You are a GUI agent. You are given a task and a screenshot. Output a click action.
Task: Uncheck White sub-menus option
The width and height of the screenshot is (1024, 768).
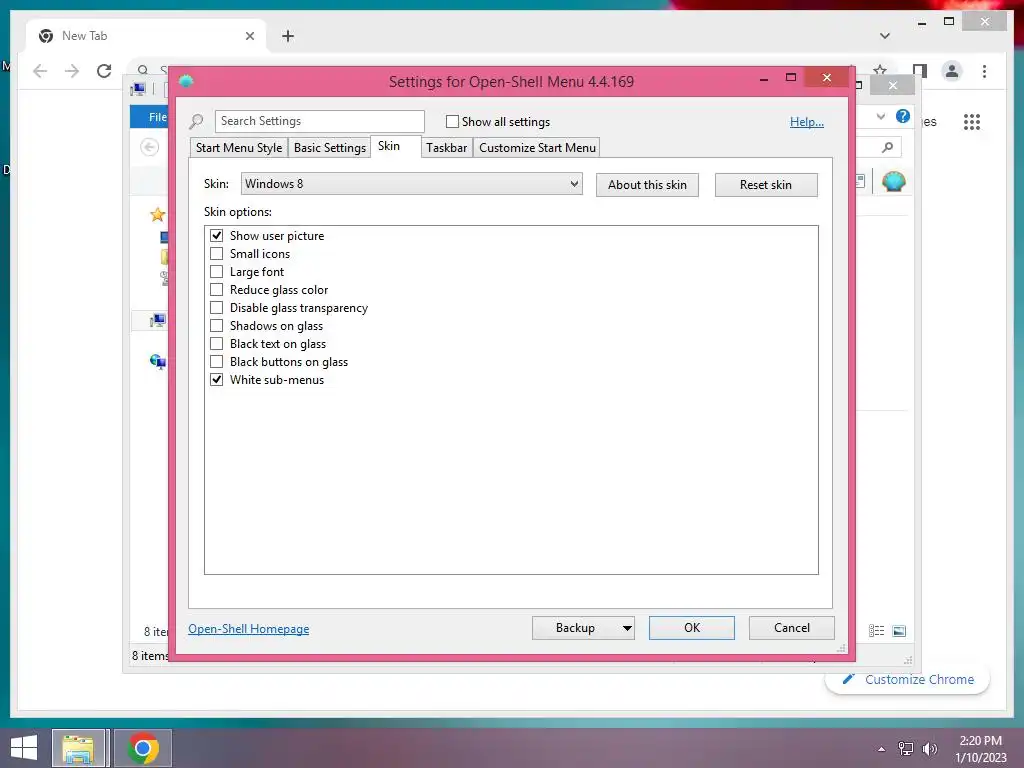216,379
